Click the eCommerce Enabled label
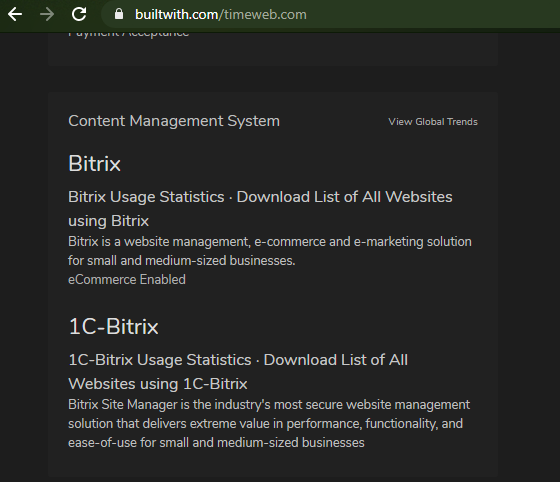Viewport: 560px width, 482px height. coord(127,280)
